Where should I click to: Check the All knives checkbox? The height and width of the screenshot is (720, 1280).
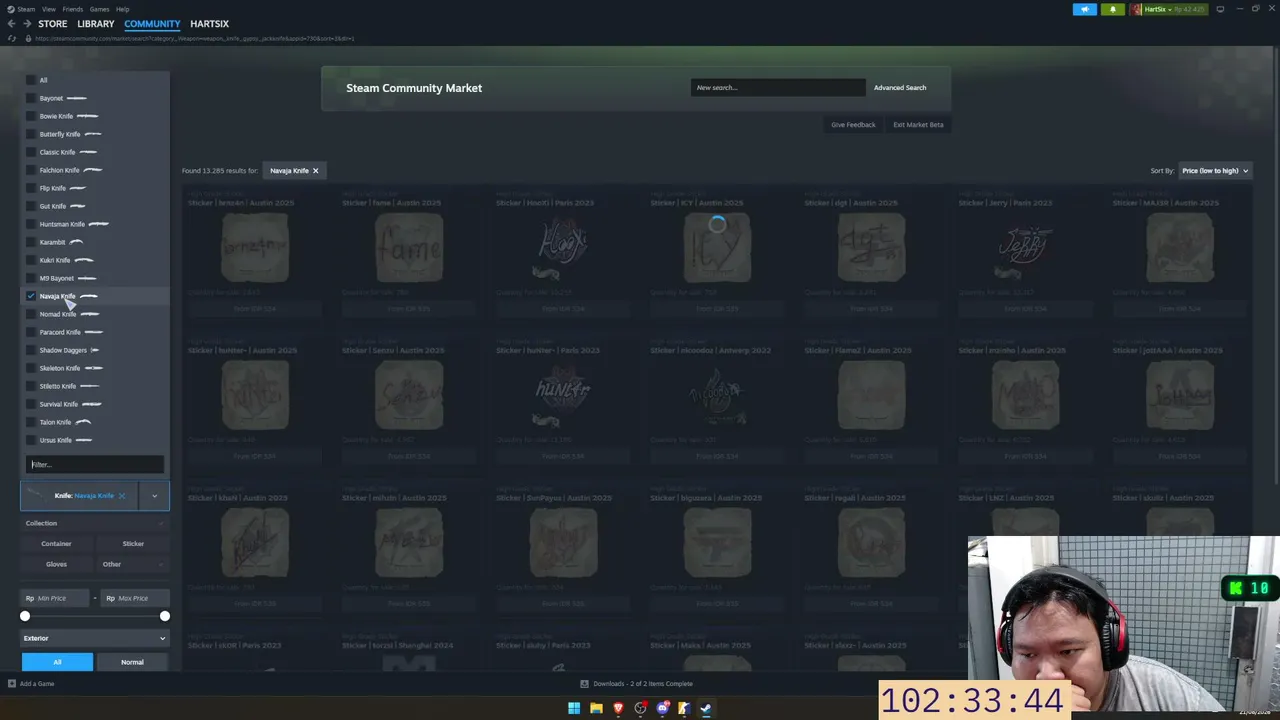pyautogui.click(x=31, y=80)
